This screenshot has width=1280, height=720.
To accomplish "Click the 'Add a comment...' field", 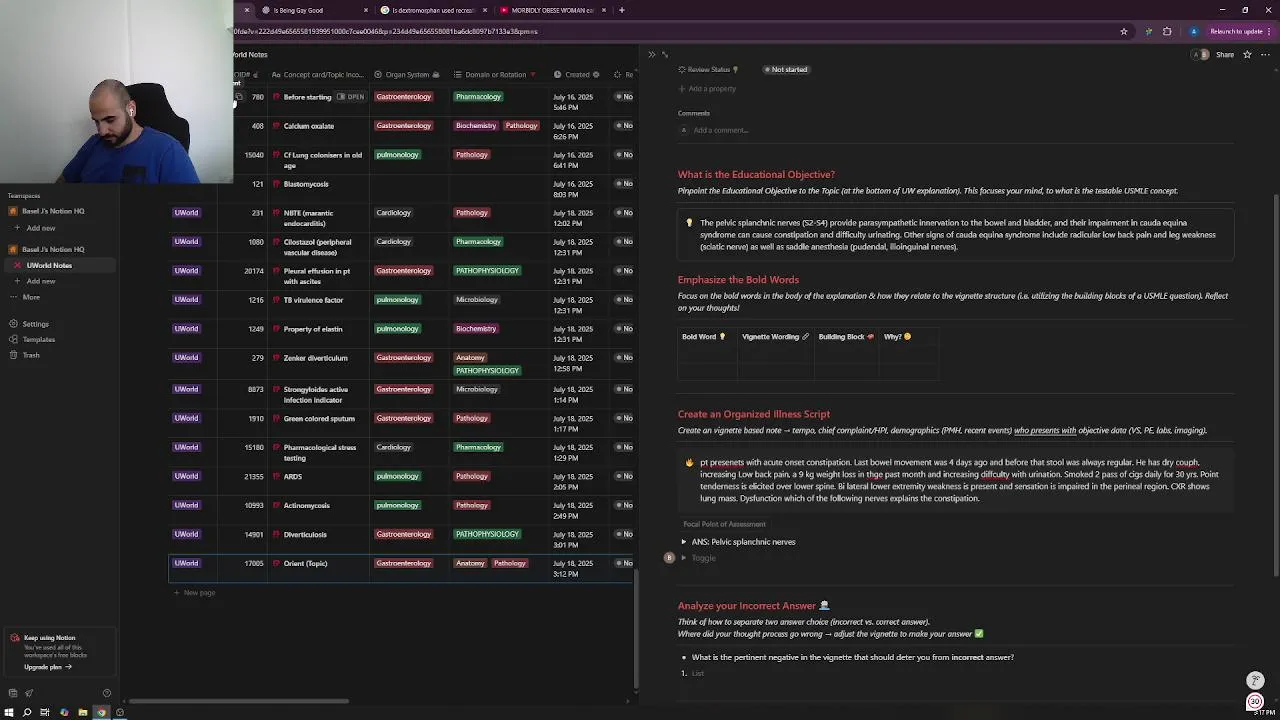I will point(720,130).
